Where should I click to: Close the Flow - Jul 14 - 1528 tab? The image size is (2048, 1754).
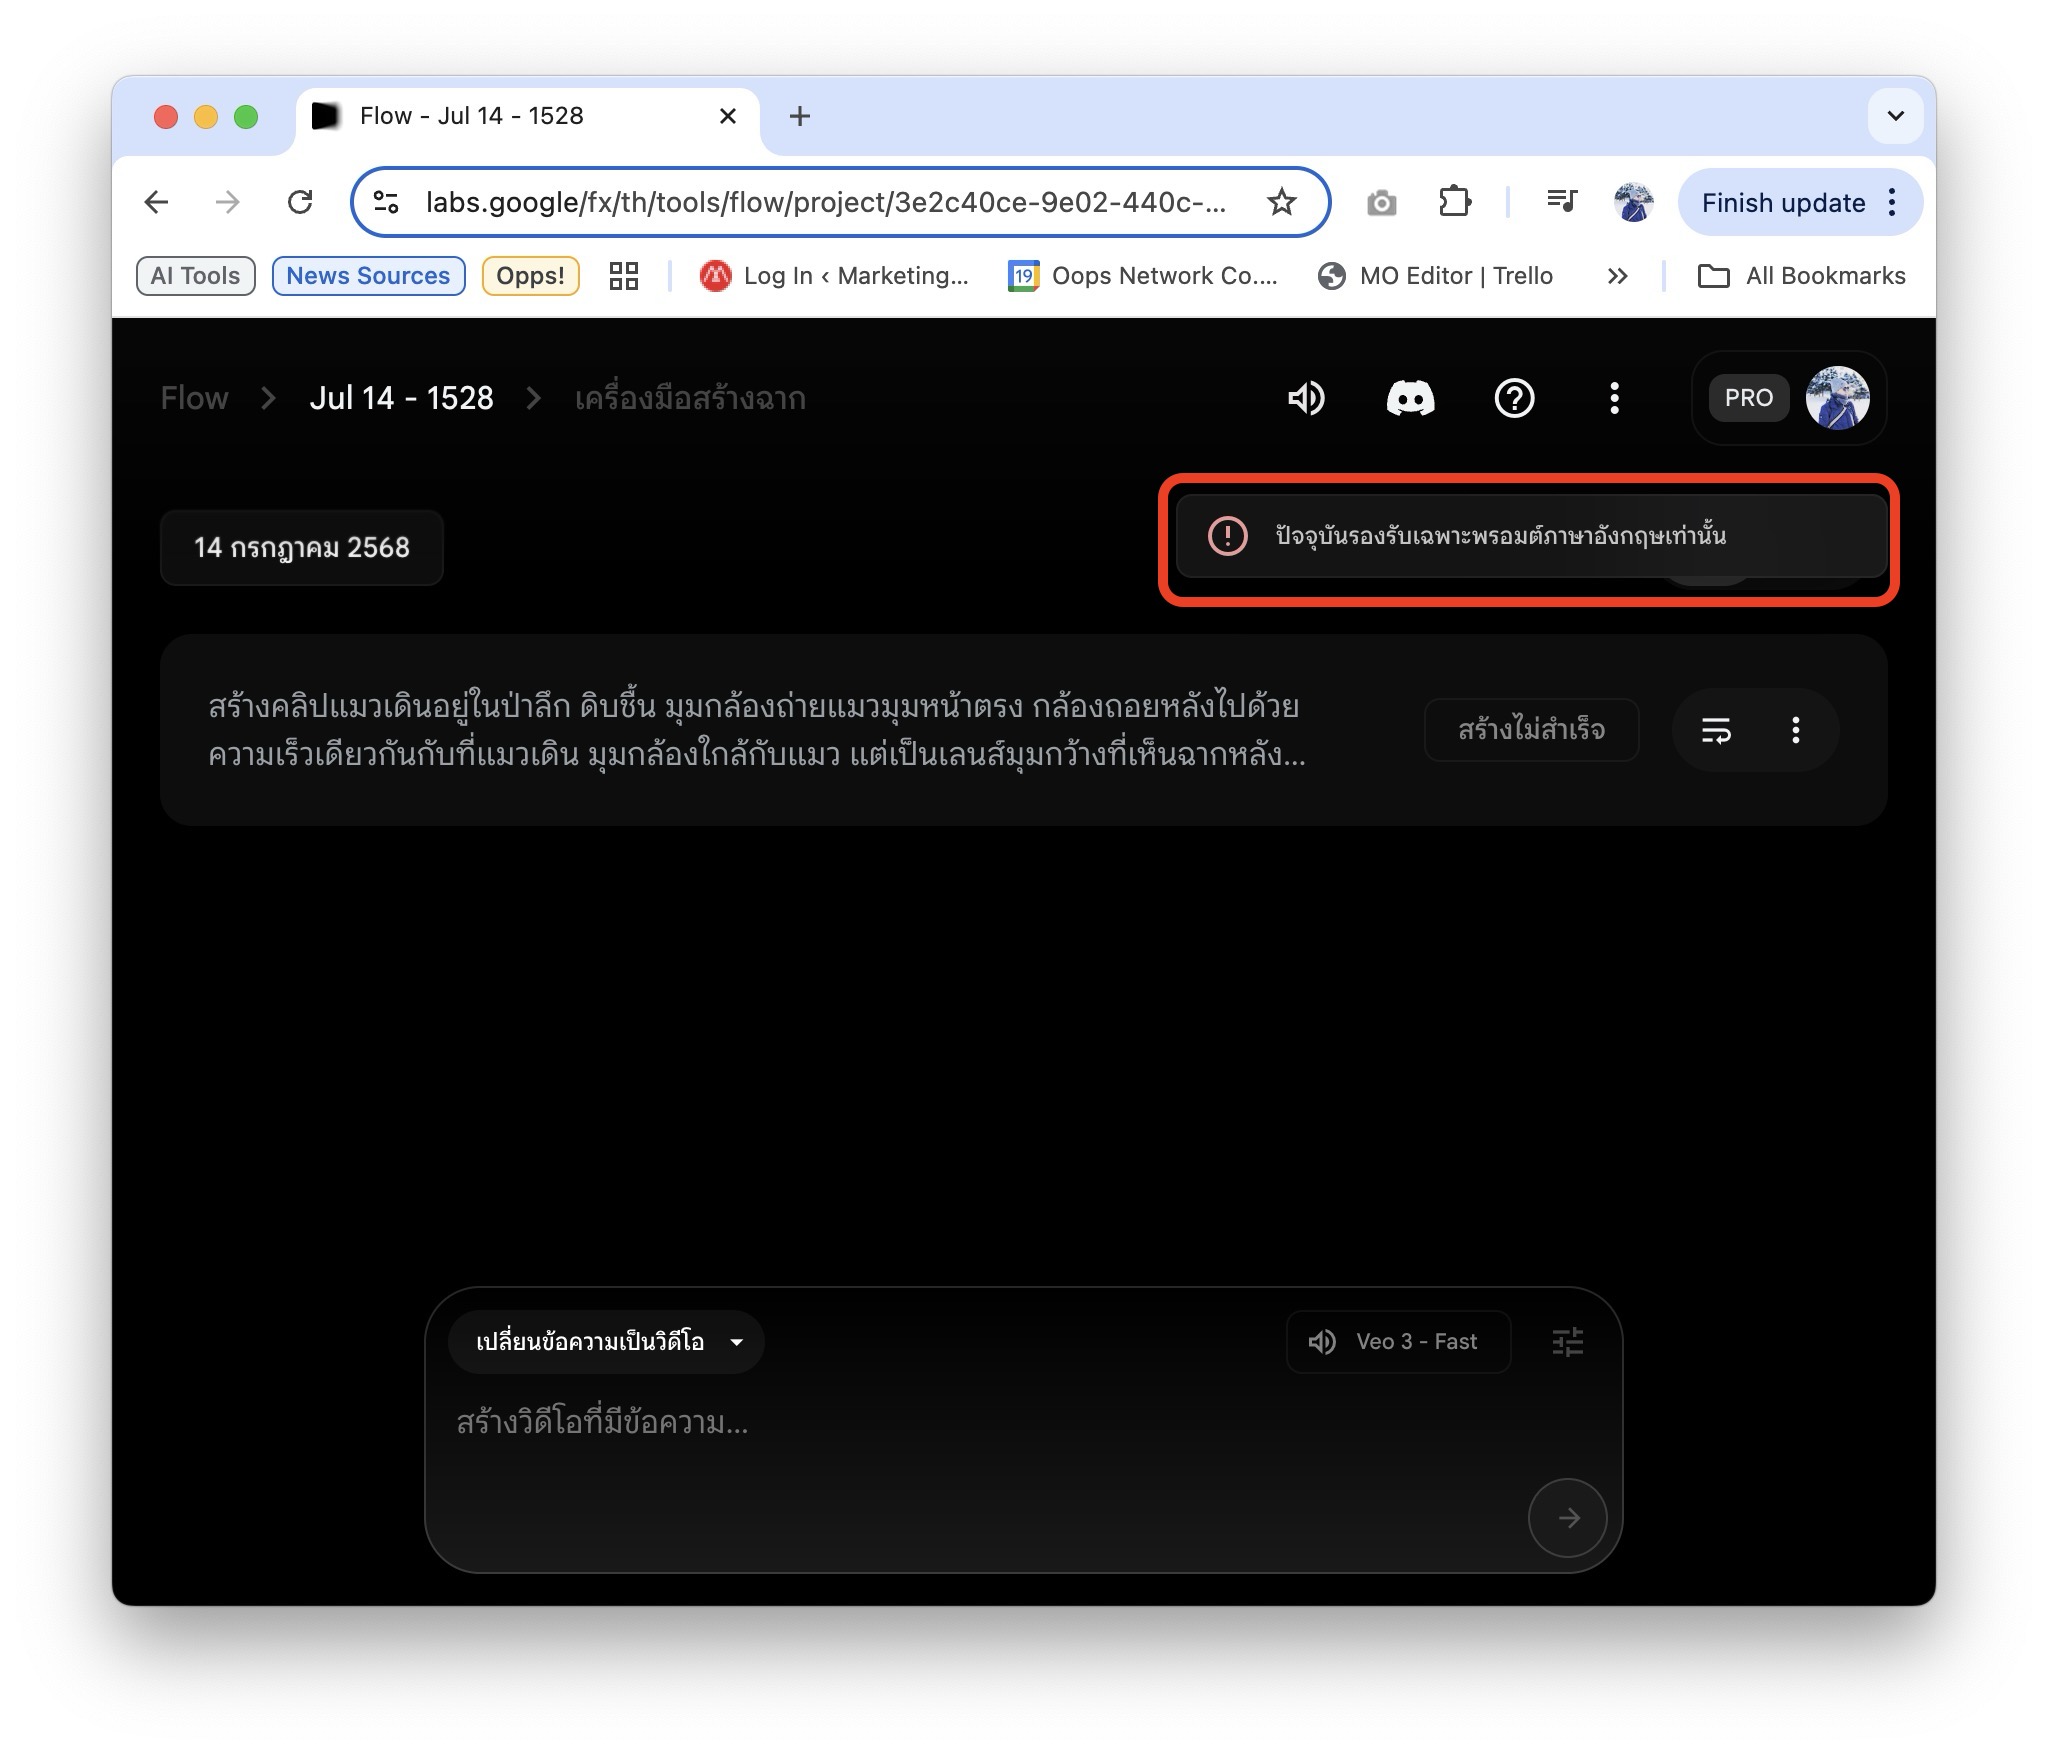728,116
